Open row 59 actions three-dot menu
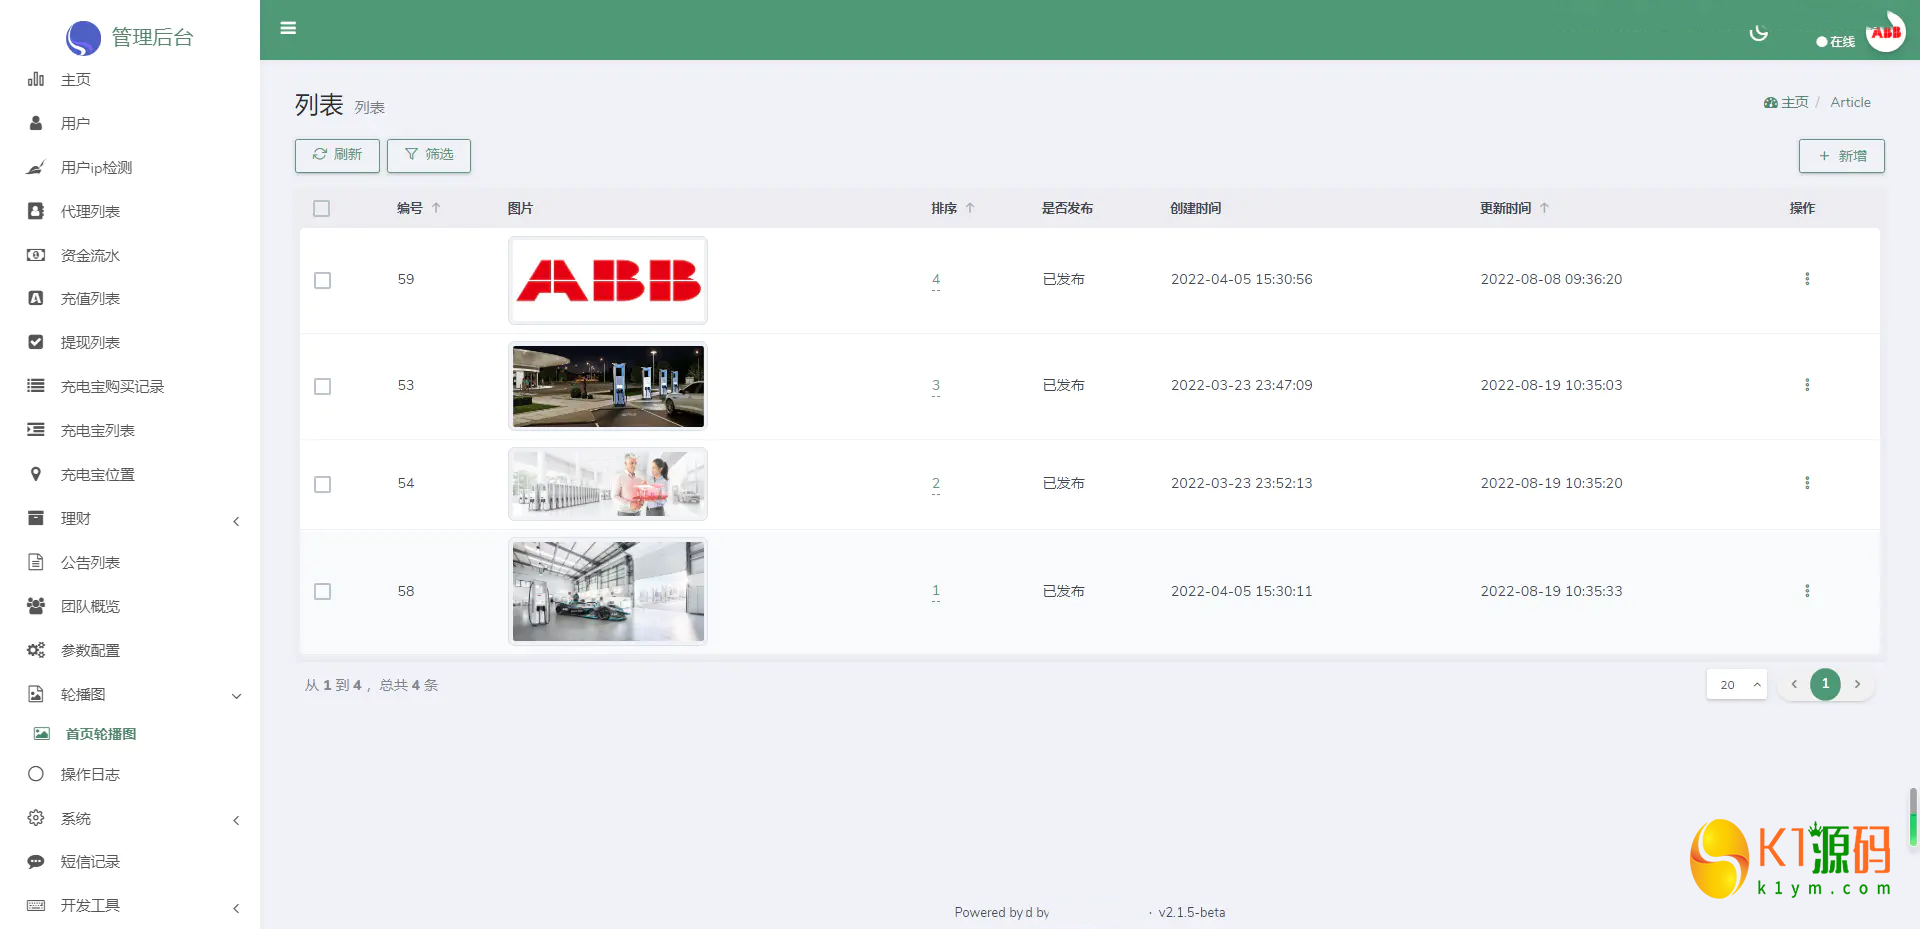The height and width of the screenshot is (929, 1920). pyautogui.click(x=1806, y=279)
